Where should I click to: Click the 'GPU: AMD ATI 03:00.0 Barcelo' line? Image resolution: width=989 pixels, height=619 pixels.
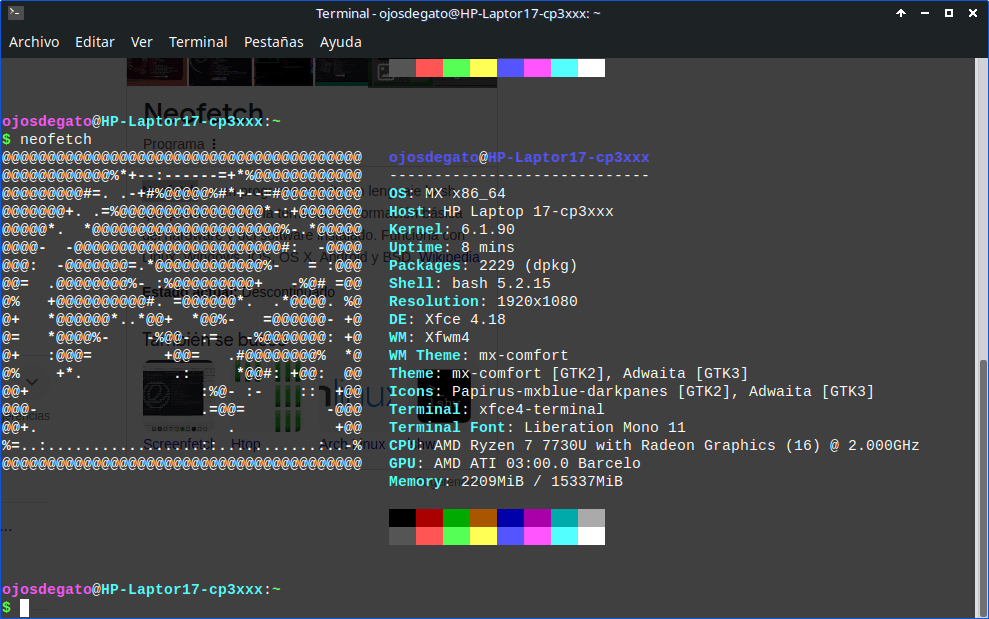pos(515,463)
